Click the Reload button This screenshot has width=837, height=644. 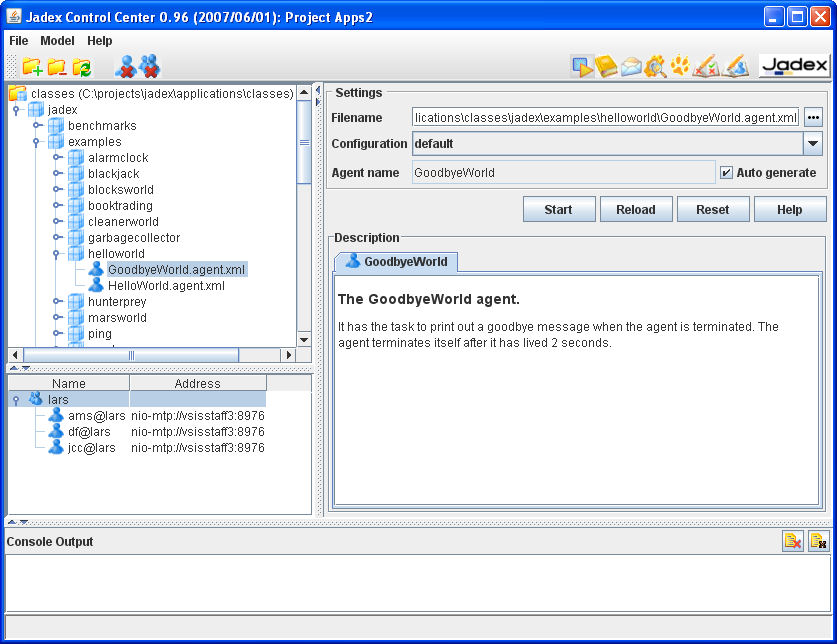(636, 209)
